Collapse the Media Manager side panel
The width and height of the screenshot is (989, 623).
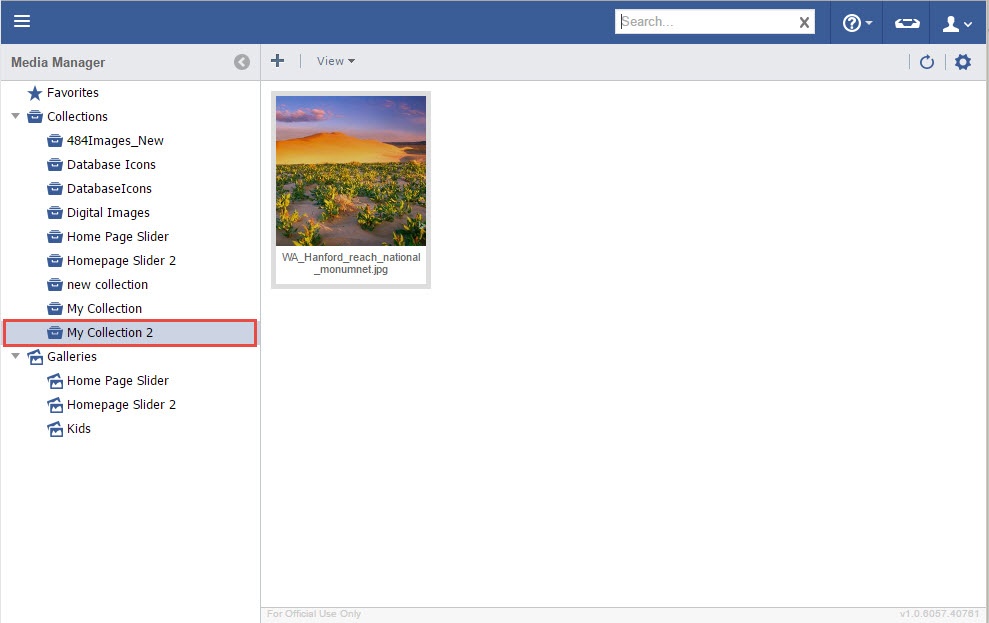tap(242, 62)
